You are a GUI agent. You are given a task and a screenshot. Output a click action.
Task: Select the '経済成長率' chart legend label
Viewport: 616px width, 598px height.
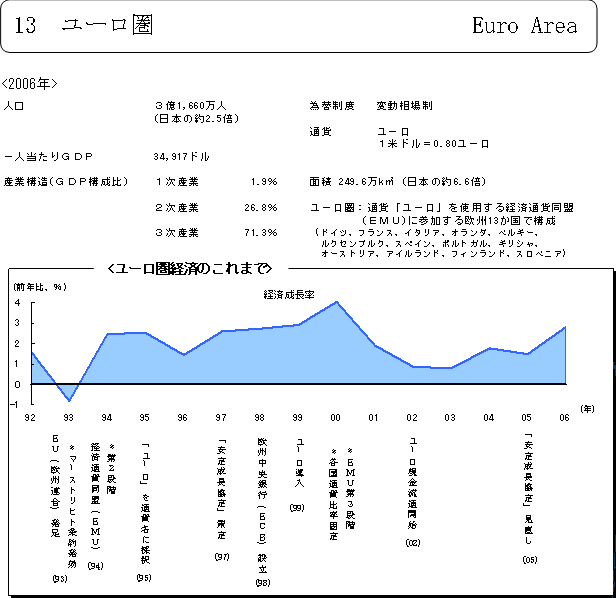click(289, 294)
